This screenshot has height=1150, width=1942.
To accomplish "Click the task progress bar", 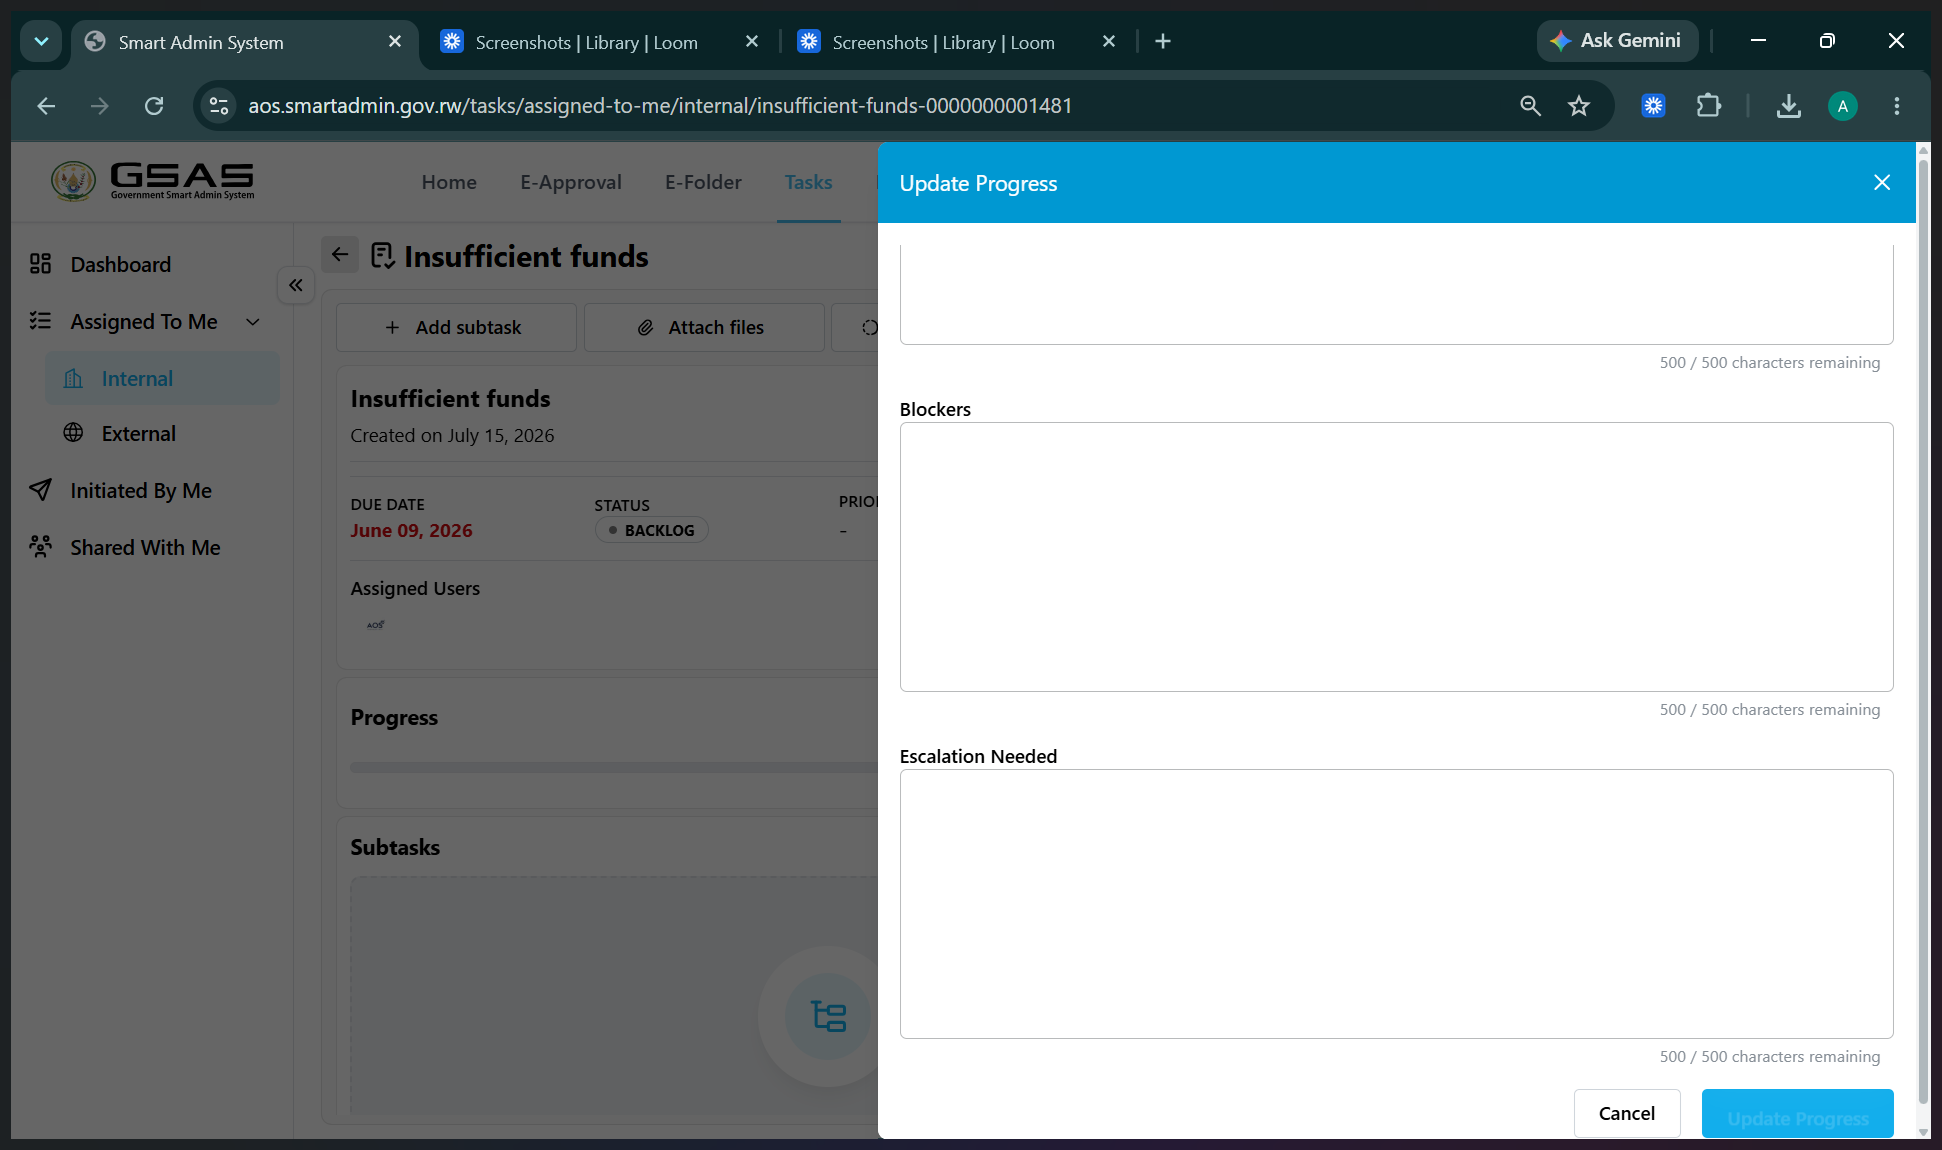I will point(614,768).
